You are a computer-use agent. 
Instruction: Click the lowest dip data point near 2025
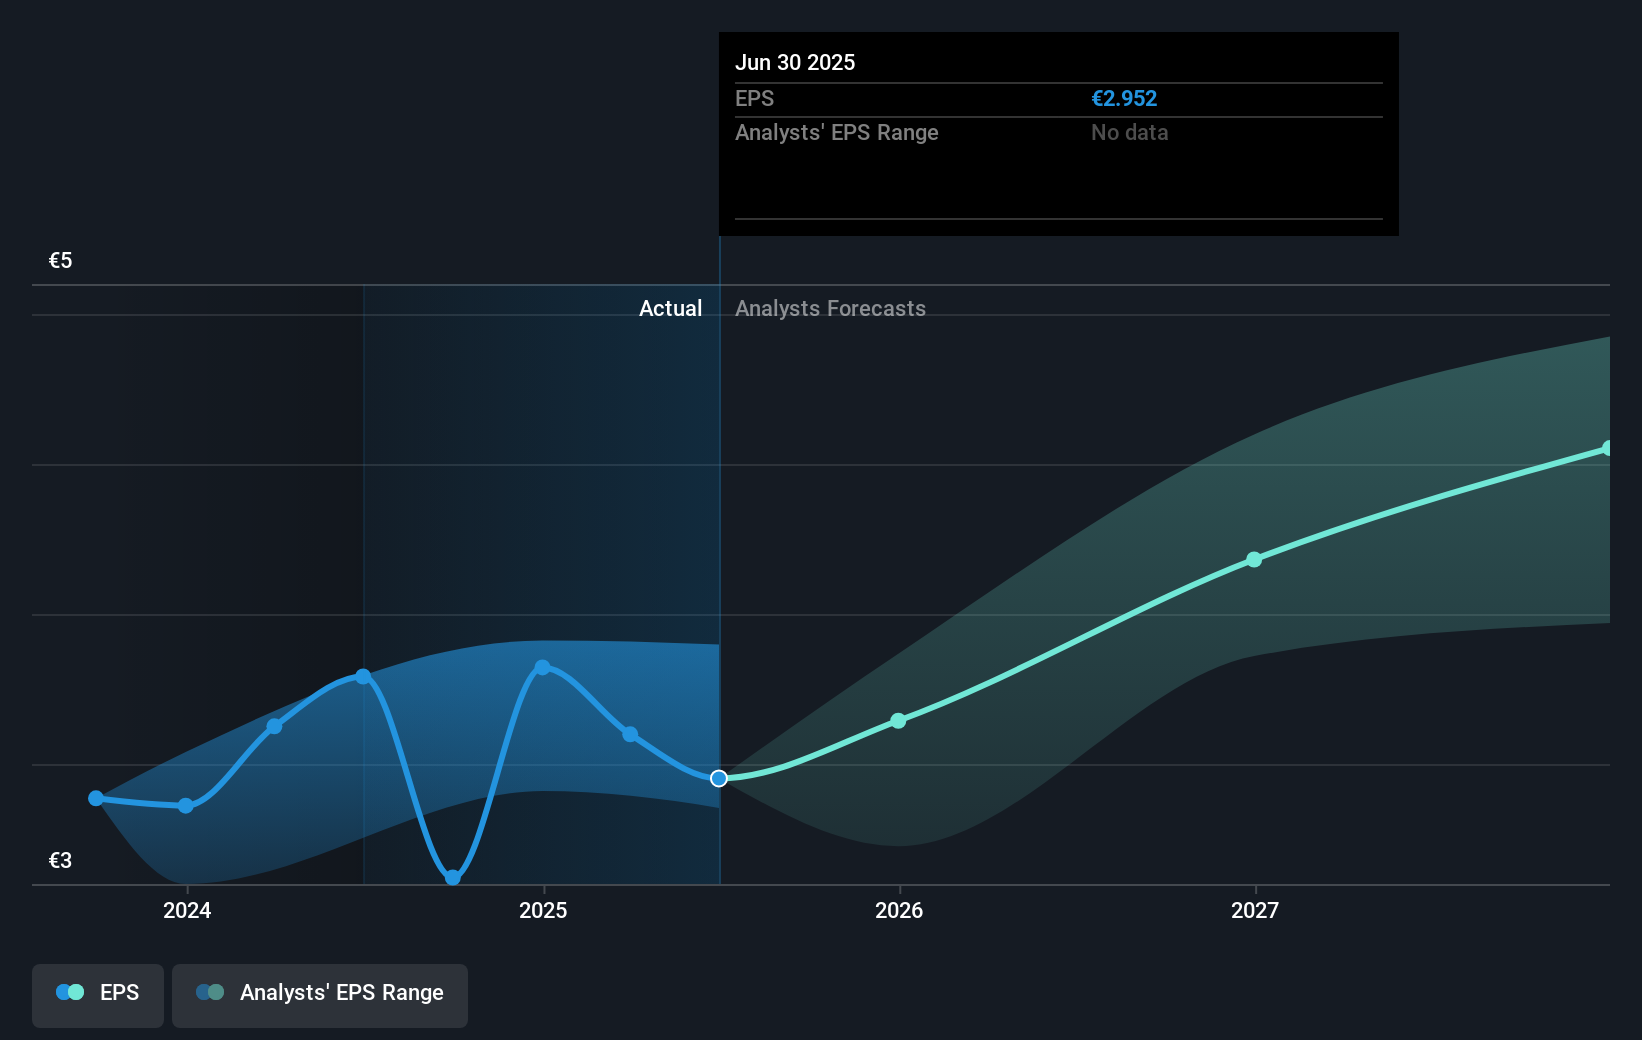point(452,878)
